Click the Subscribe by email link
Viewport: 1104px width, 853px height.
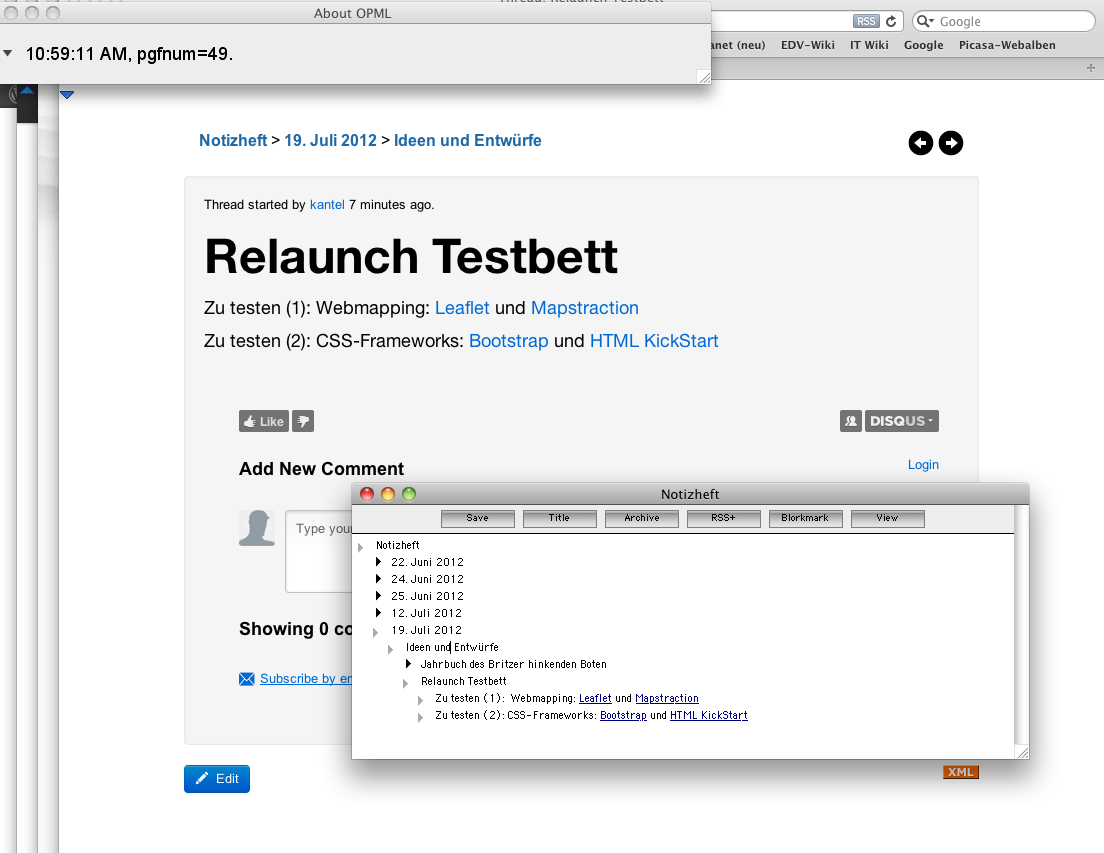click(x=306, y=678)
